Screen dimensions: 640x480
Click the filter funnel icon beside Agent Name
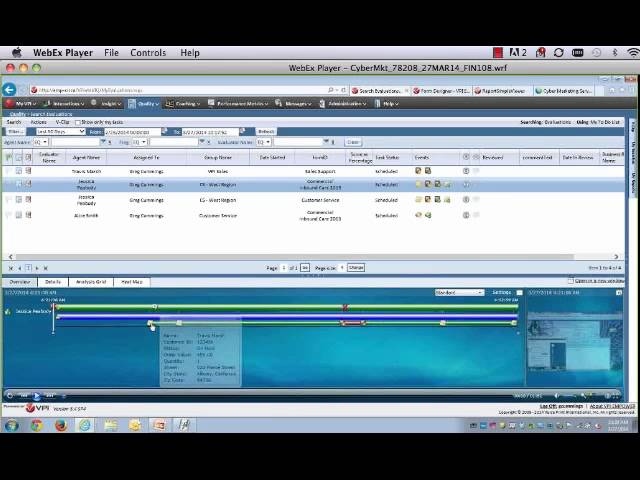[103, 142]
